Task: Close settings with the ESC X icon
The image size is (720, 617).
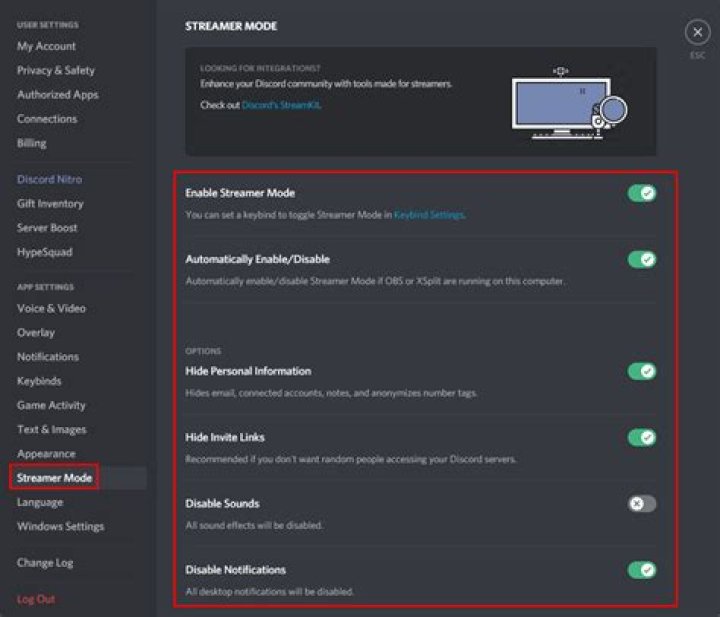Action: (x=697, y=33)
